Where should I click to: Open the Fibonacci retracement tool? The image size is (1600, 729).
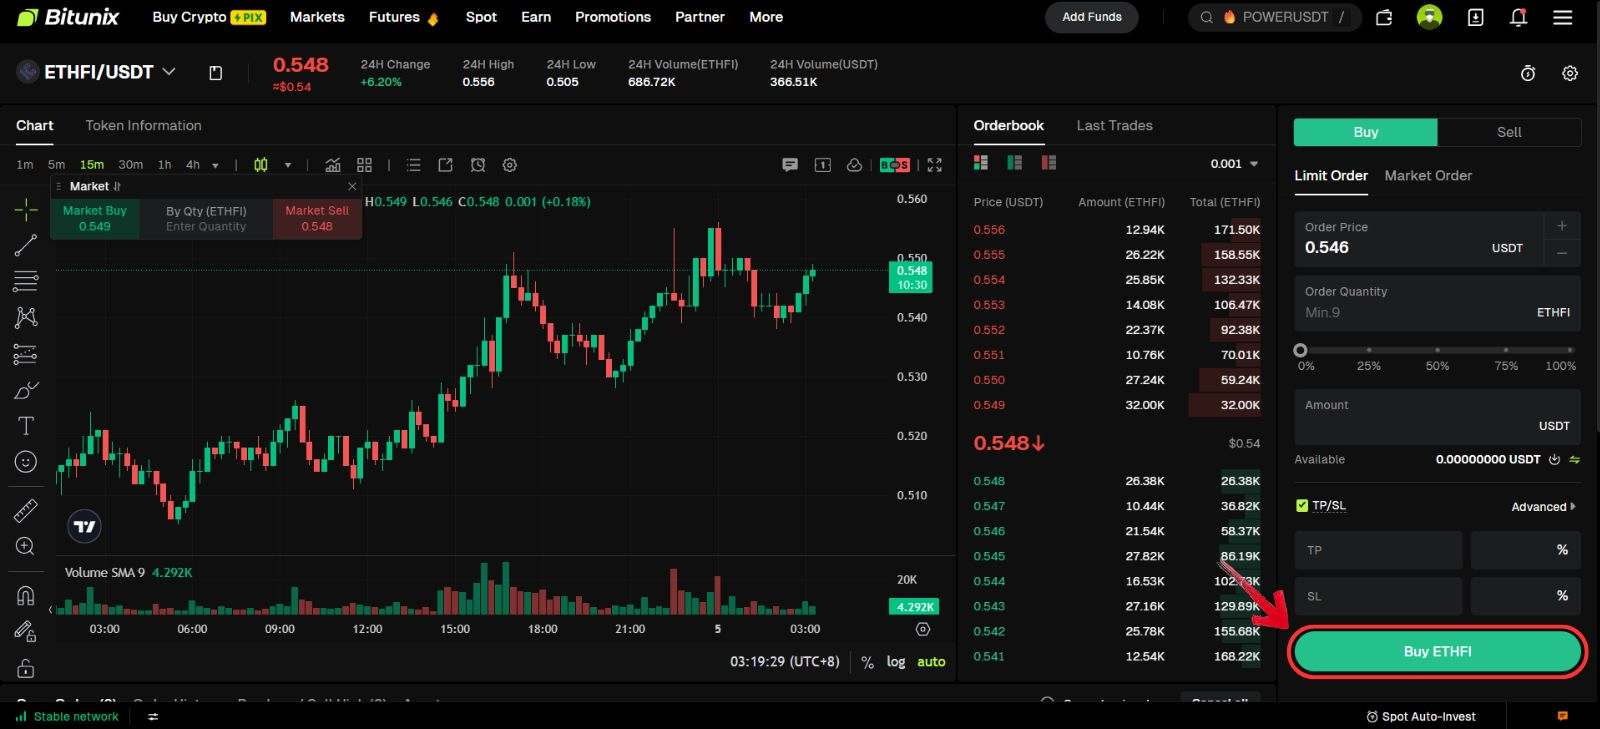click(x=26, y=281)
